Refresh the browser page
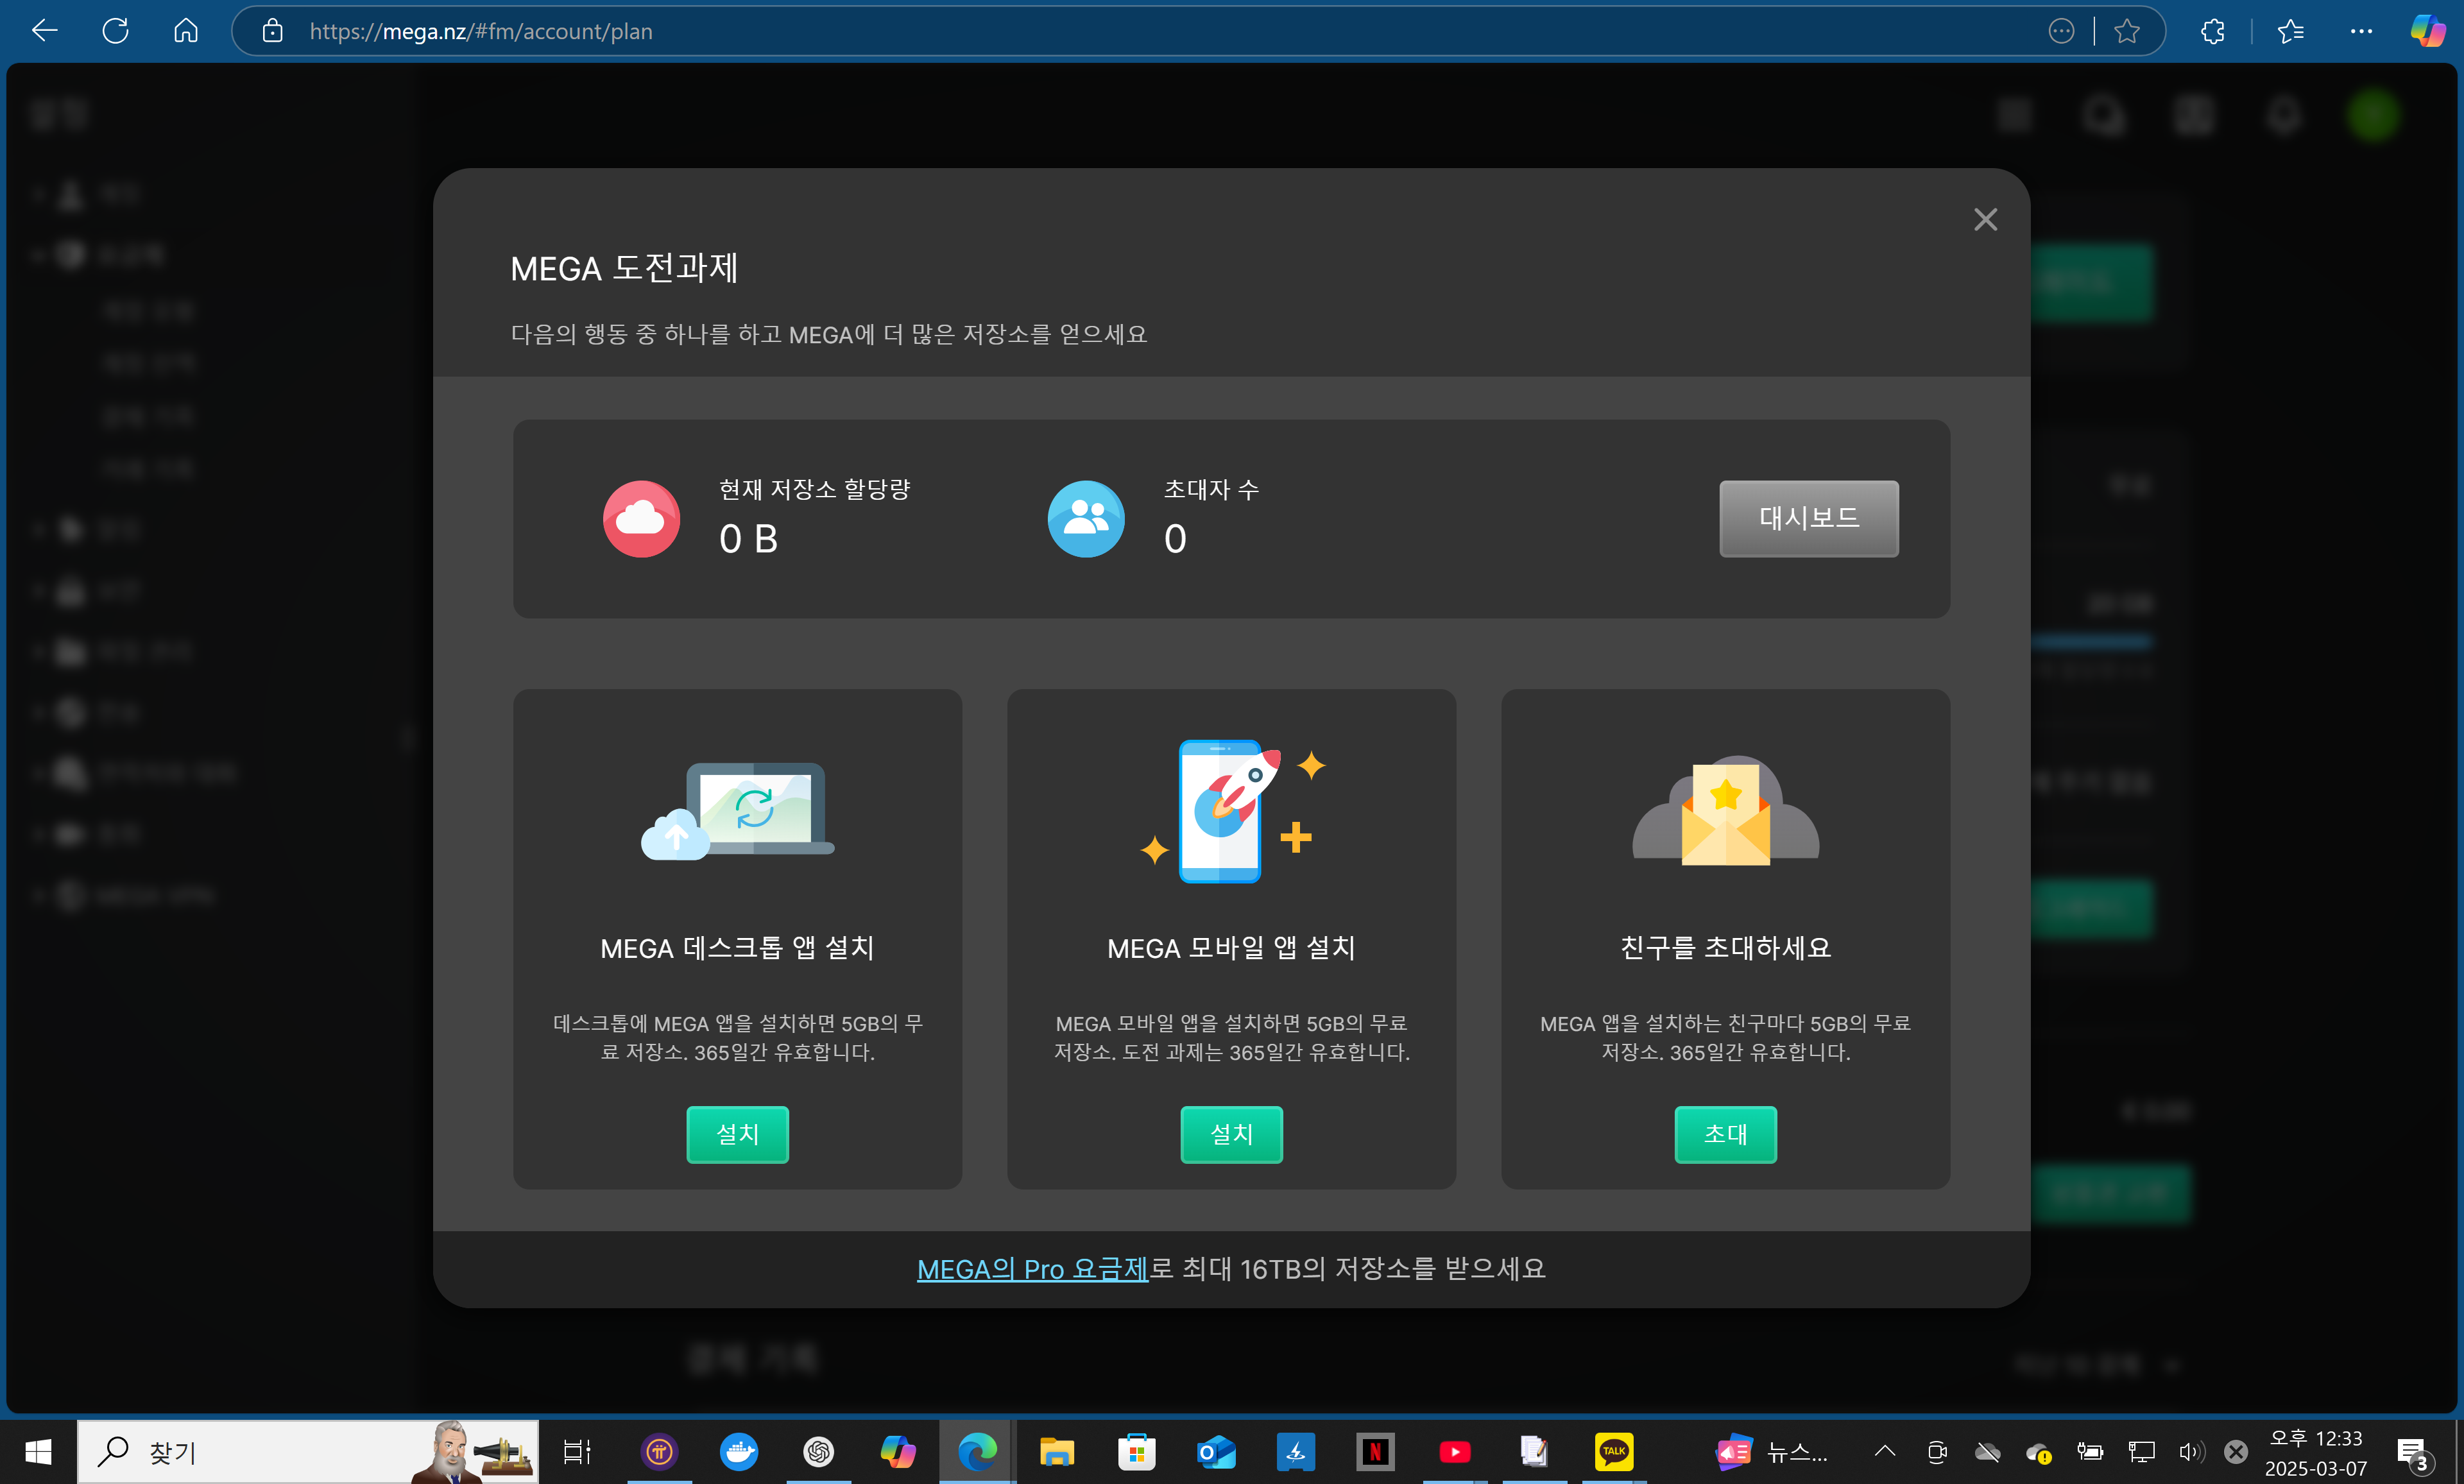The height and width of the screenshot is (1484, 2464). coord(115,31)
